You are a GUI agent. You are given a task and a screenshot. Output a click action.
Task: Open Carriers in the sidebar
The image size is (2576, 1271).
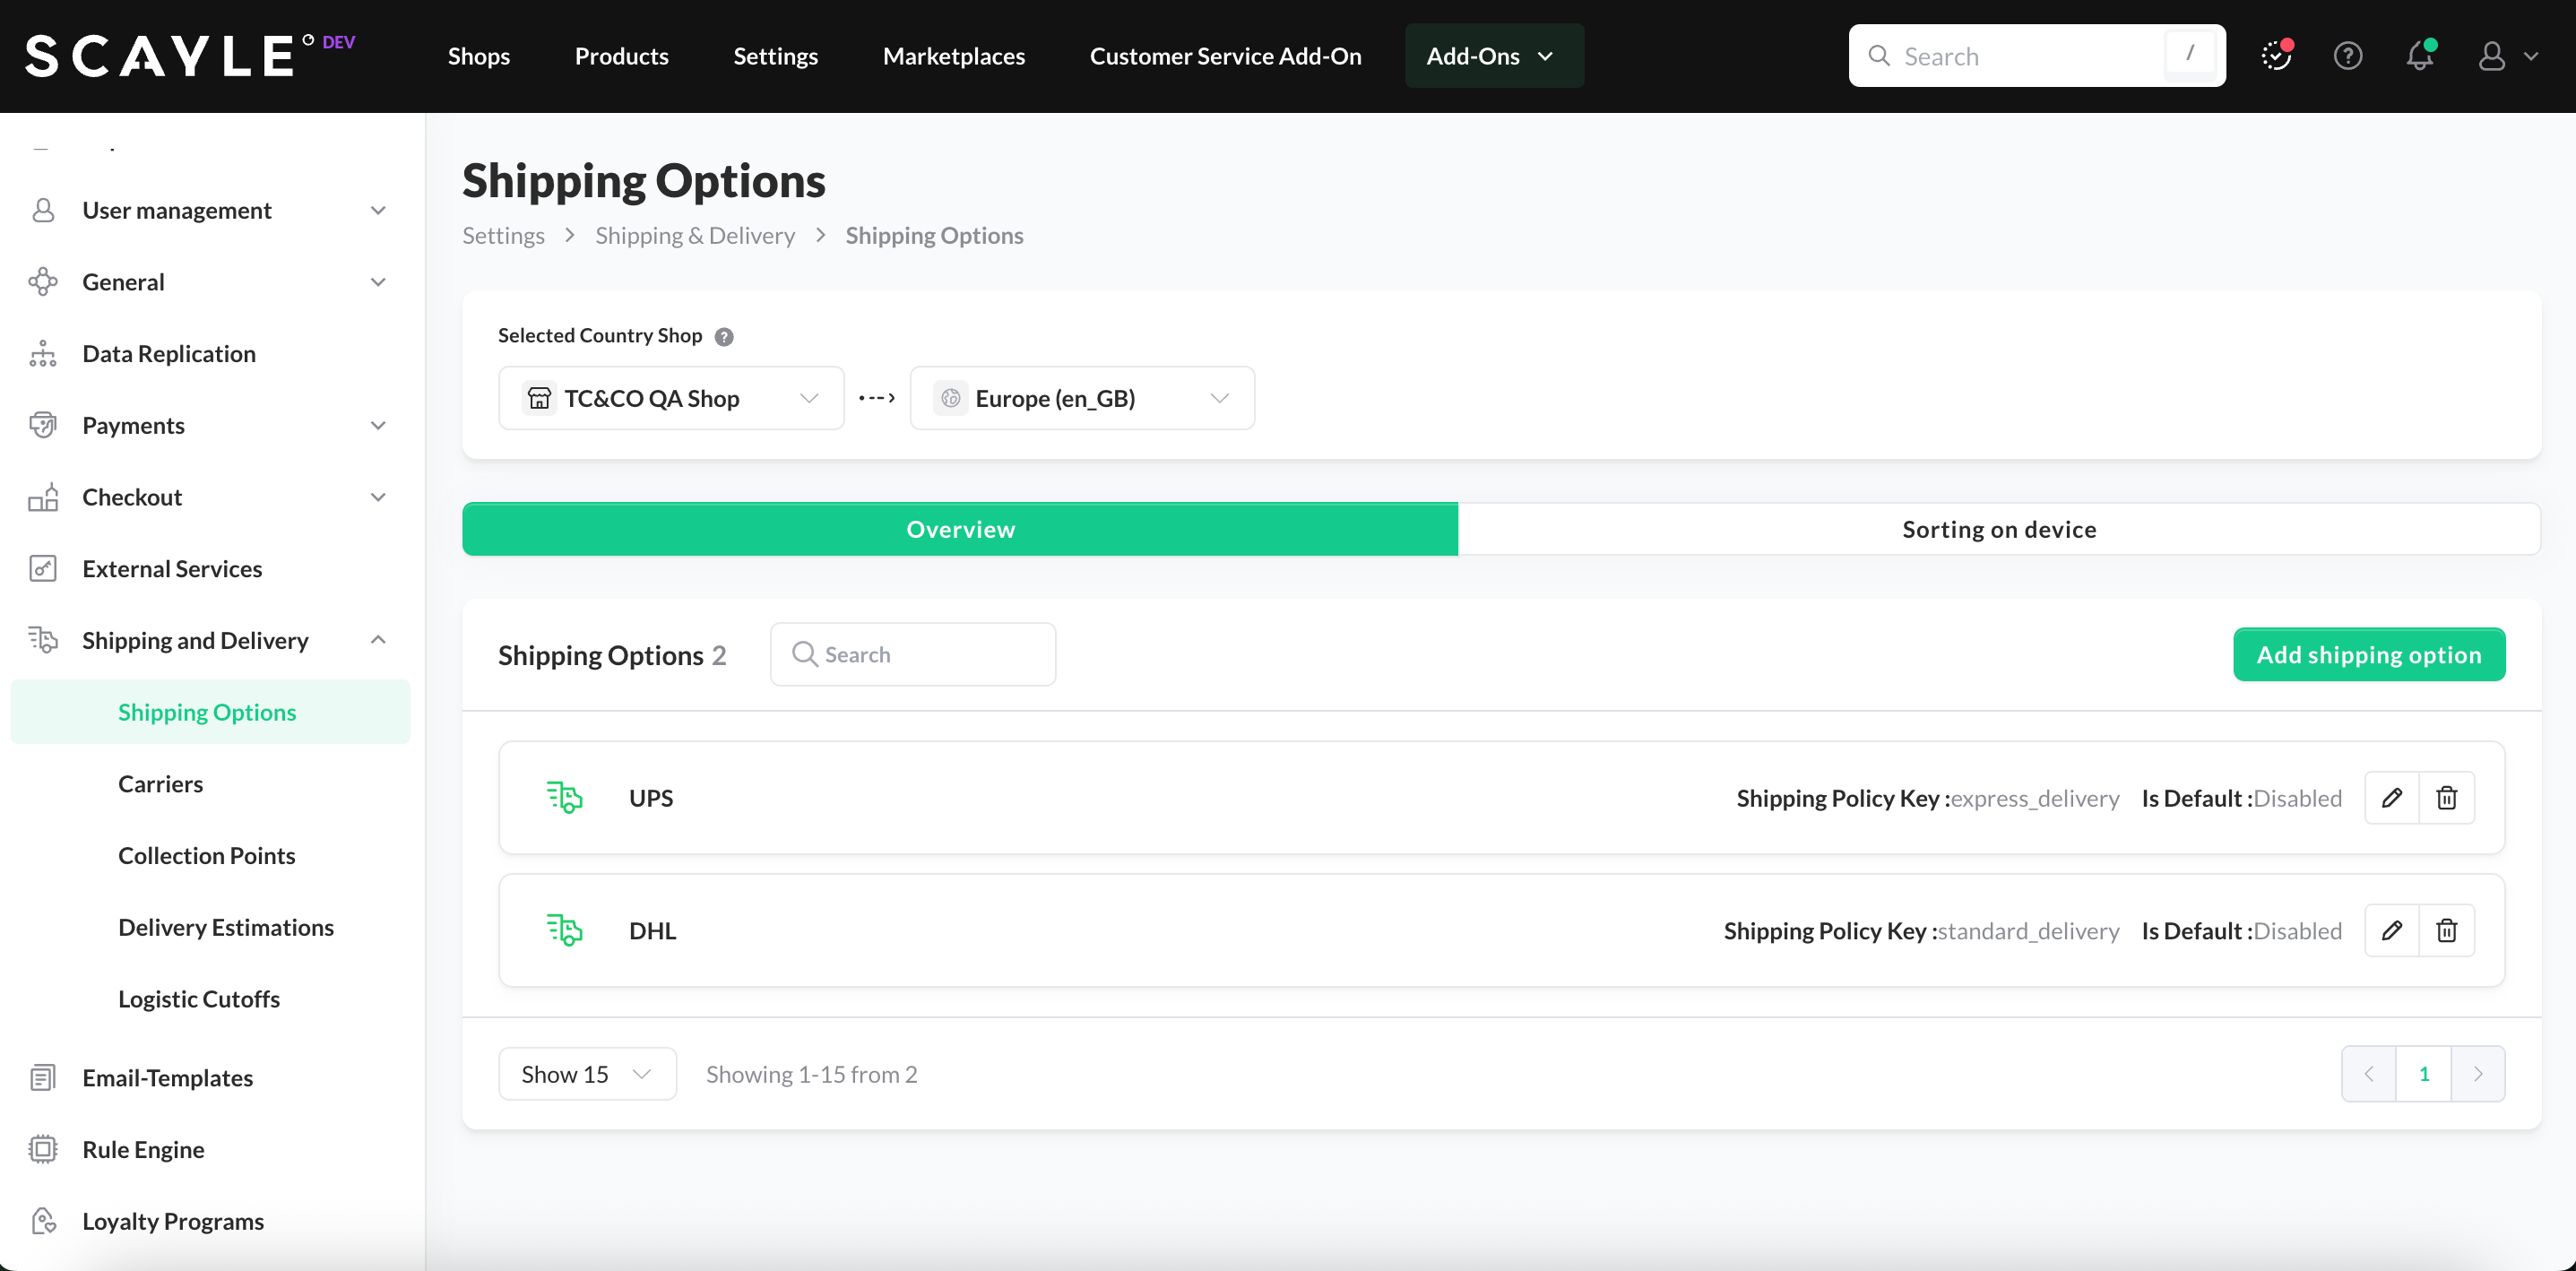click(160, 784)
